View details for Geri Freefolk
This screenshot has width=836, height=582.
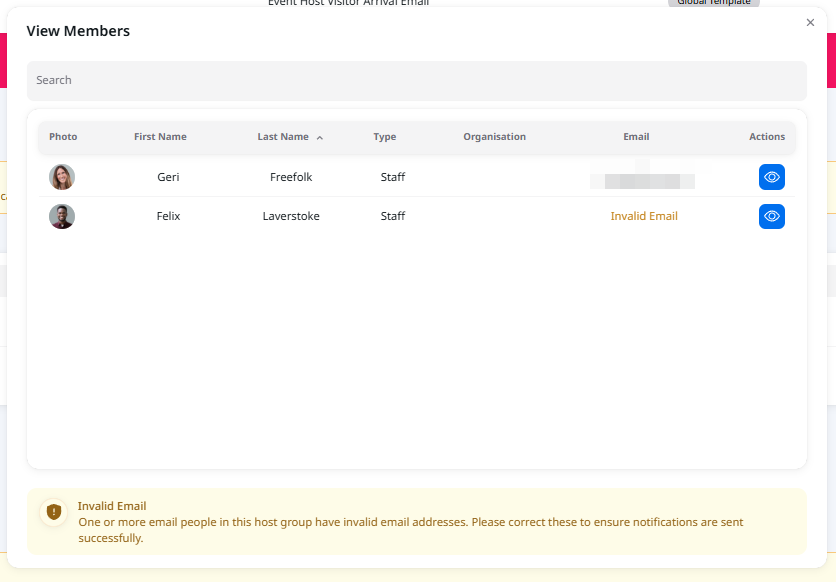pos(771,177)
